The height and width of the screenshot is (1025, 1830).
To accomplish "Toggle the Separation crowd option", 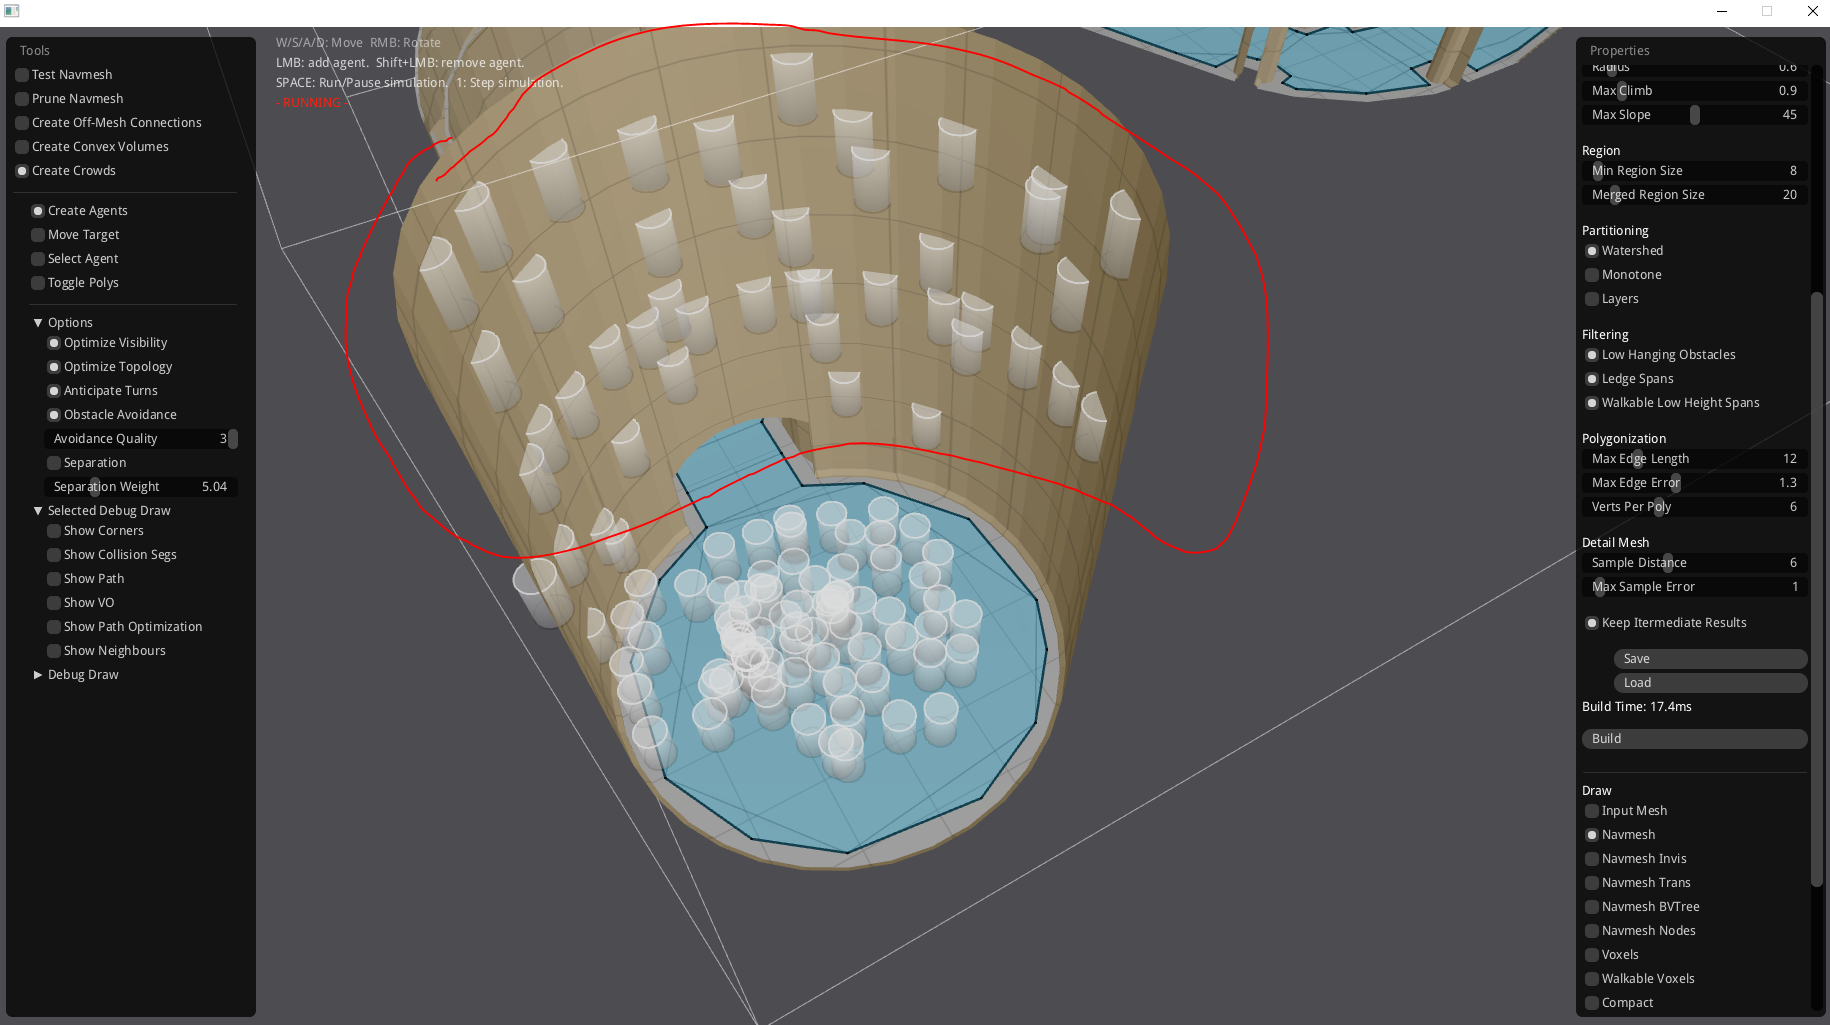I will 54,462.
